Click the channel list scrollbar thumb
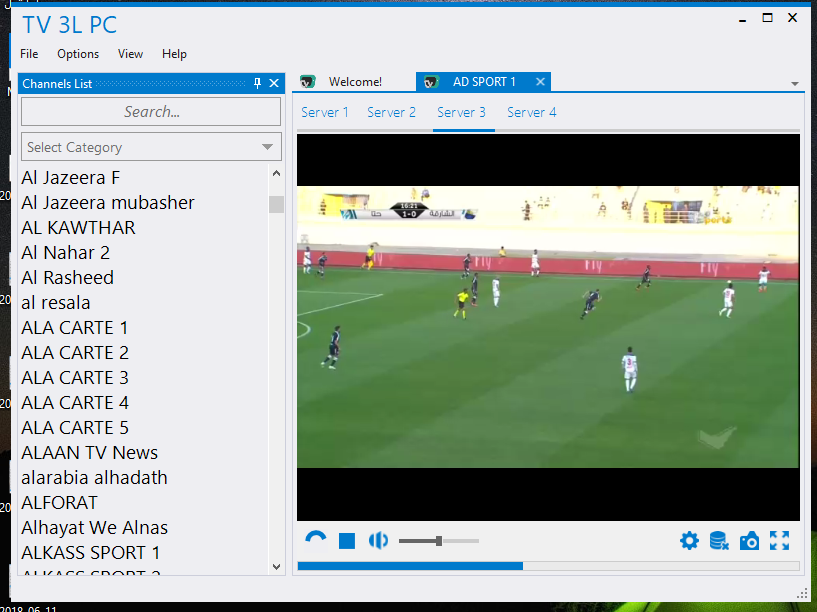Viewport: 817px width, 612px height. click(x=276, y=204)
